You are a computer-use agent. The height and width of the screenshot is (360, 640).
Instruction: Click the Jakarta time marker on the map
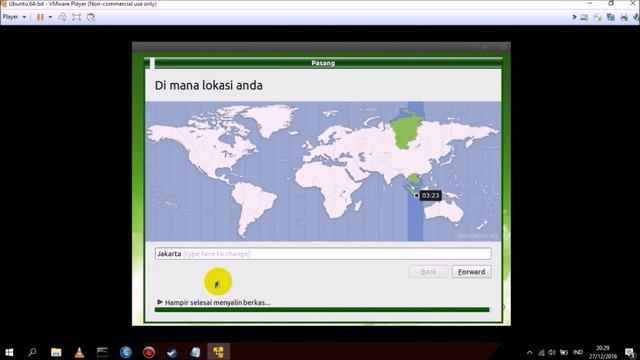click(x=416, y=196)
